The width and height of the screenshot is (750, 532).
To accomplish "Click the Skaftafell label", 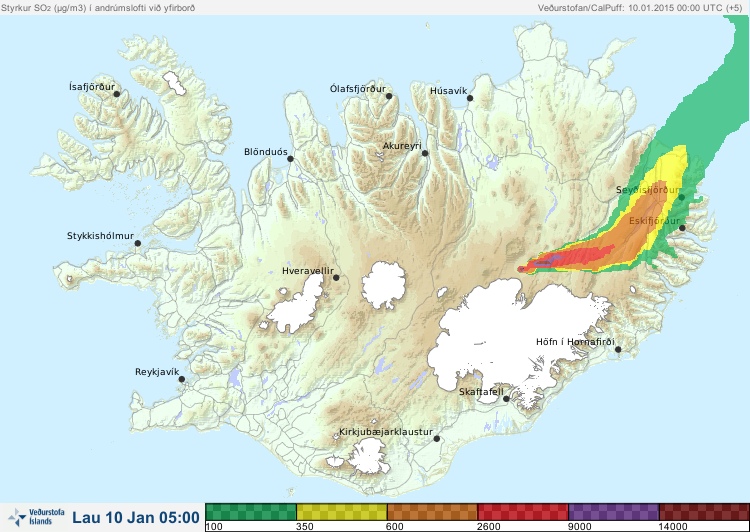I will pyautogui.click(x=481, y=392).
